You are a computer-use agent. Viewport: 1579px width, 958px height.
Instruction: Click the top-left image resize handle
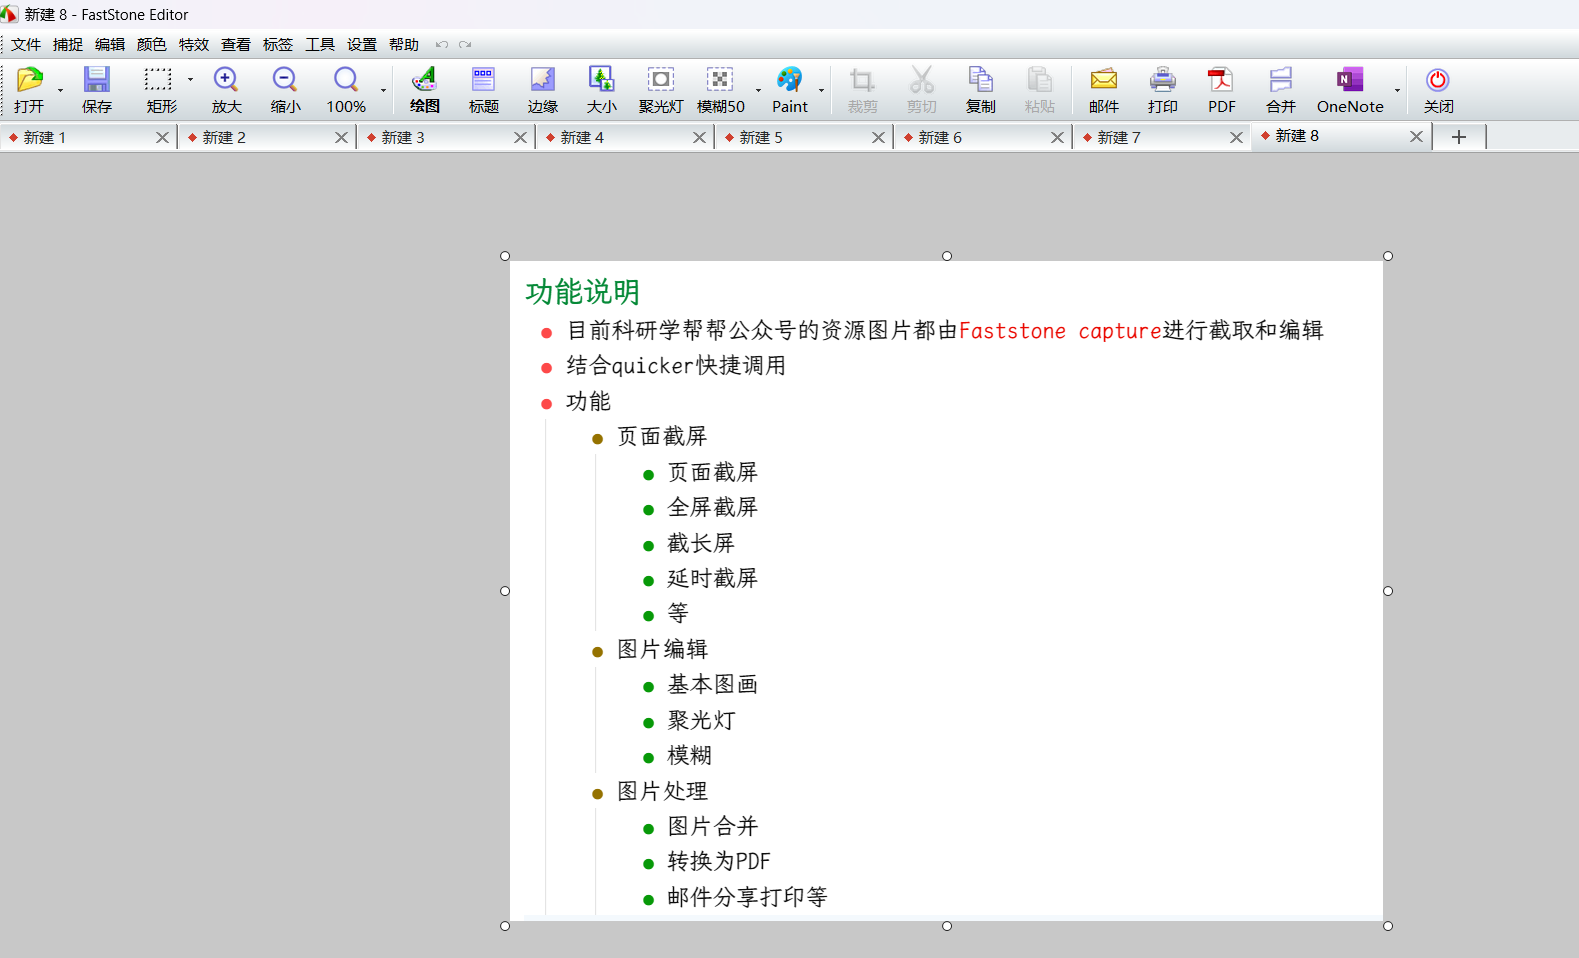tap(505, 256)
